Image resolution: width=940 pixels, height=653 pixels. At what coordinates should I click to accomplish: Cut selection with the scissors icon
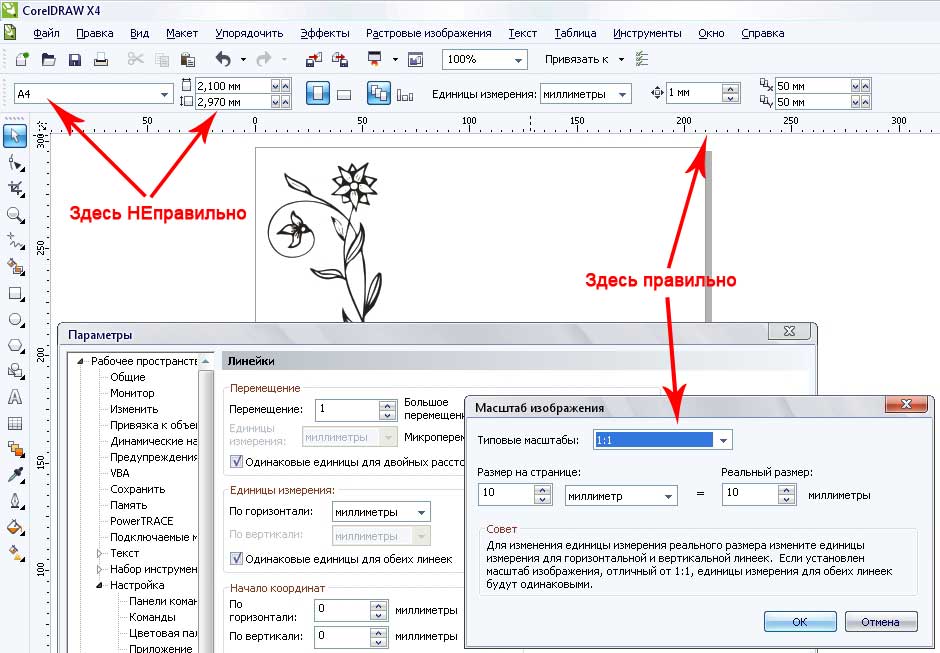[x=135, y=59]
